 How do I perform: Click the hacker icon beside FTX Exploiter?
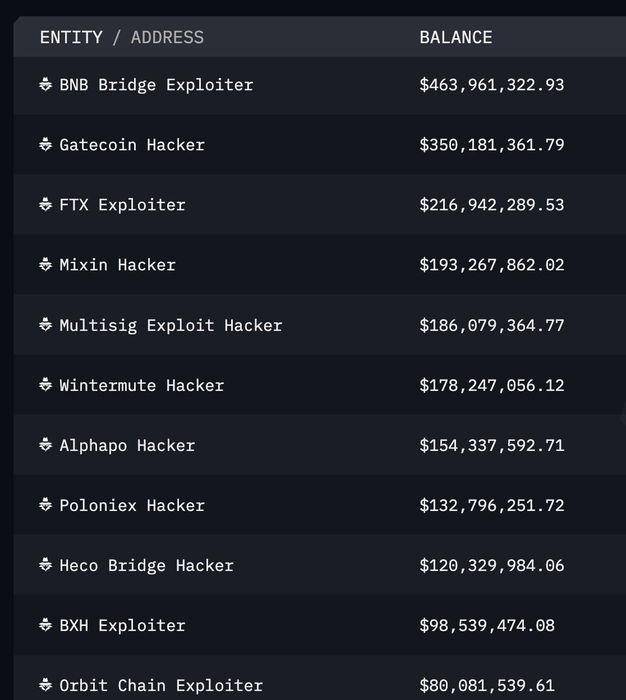click(46, 204)
